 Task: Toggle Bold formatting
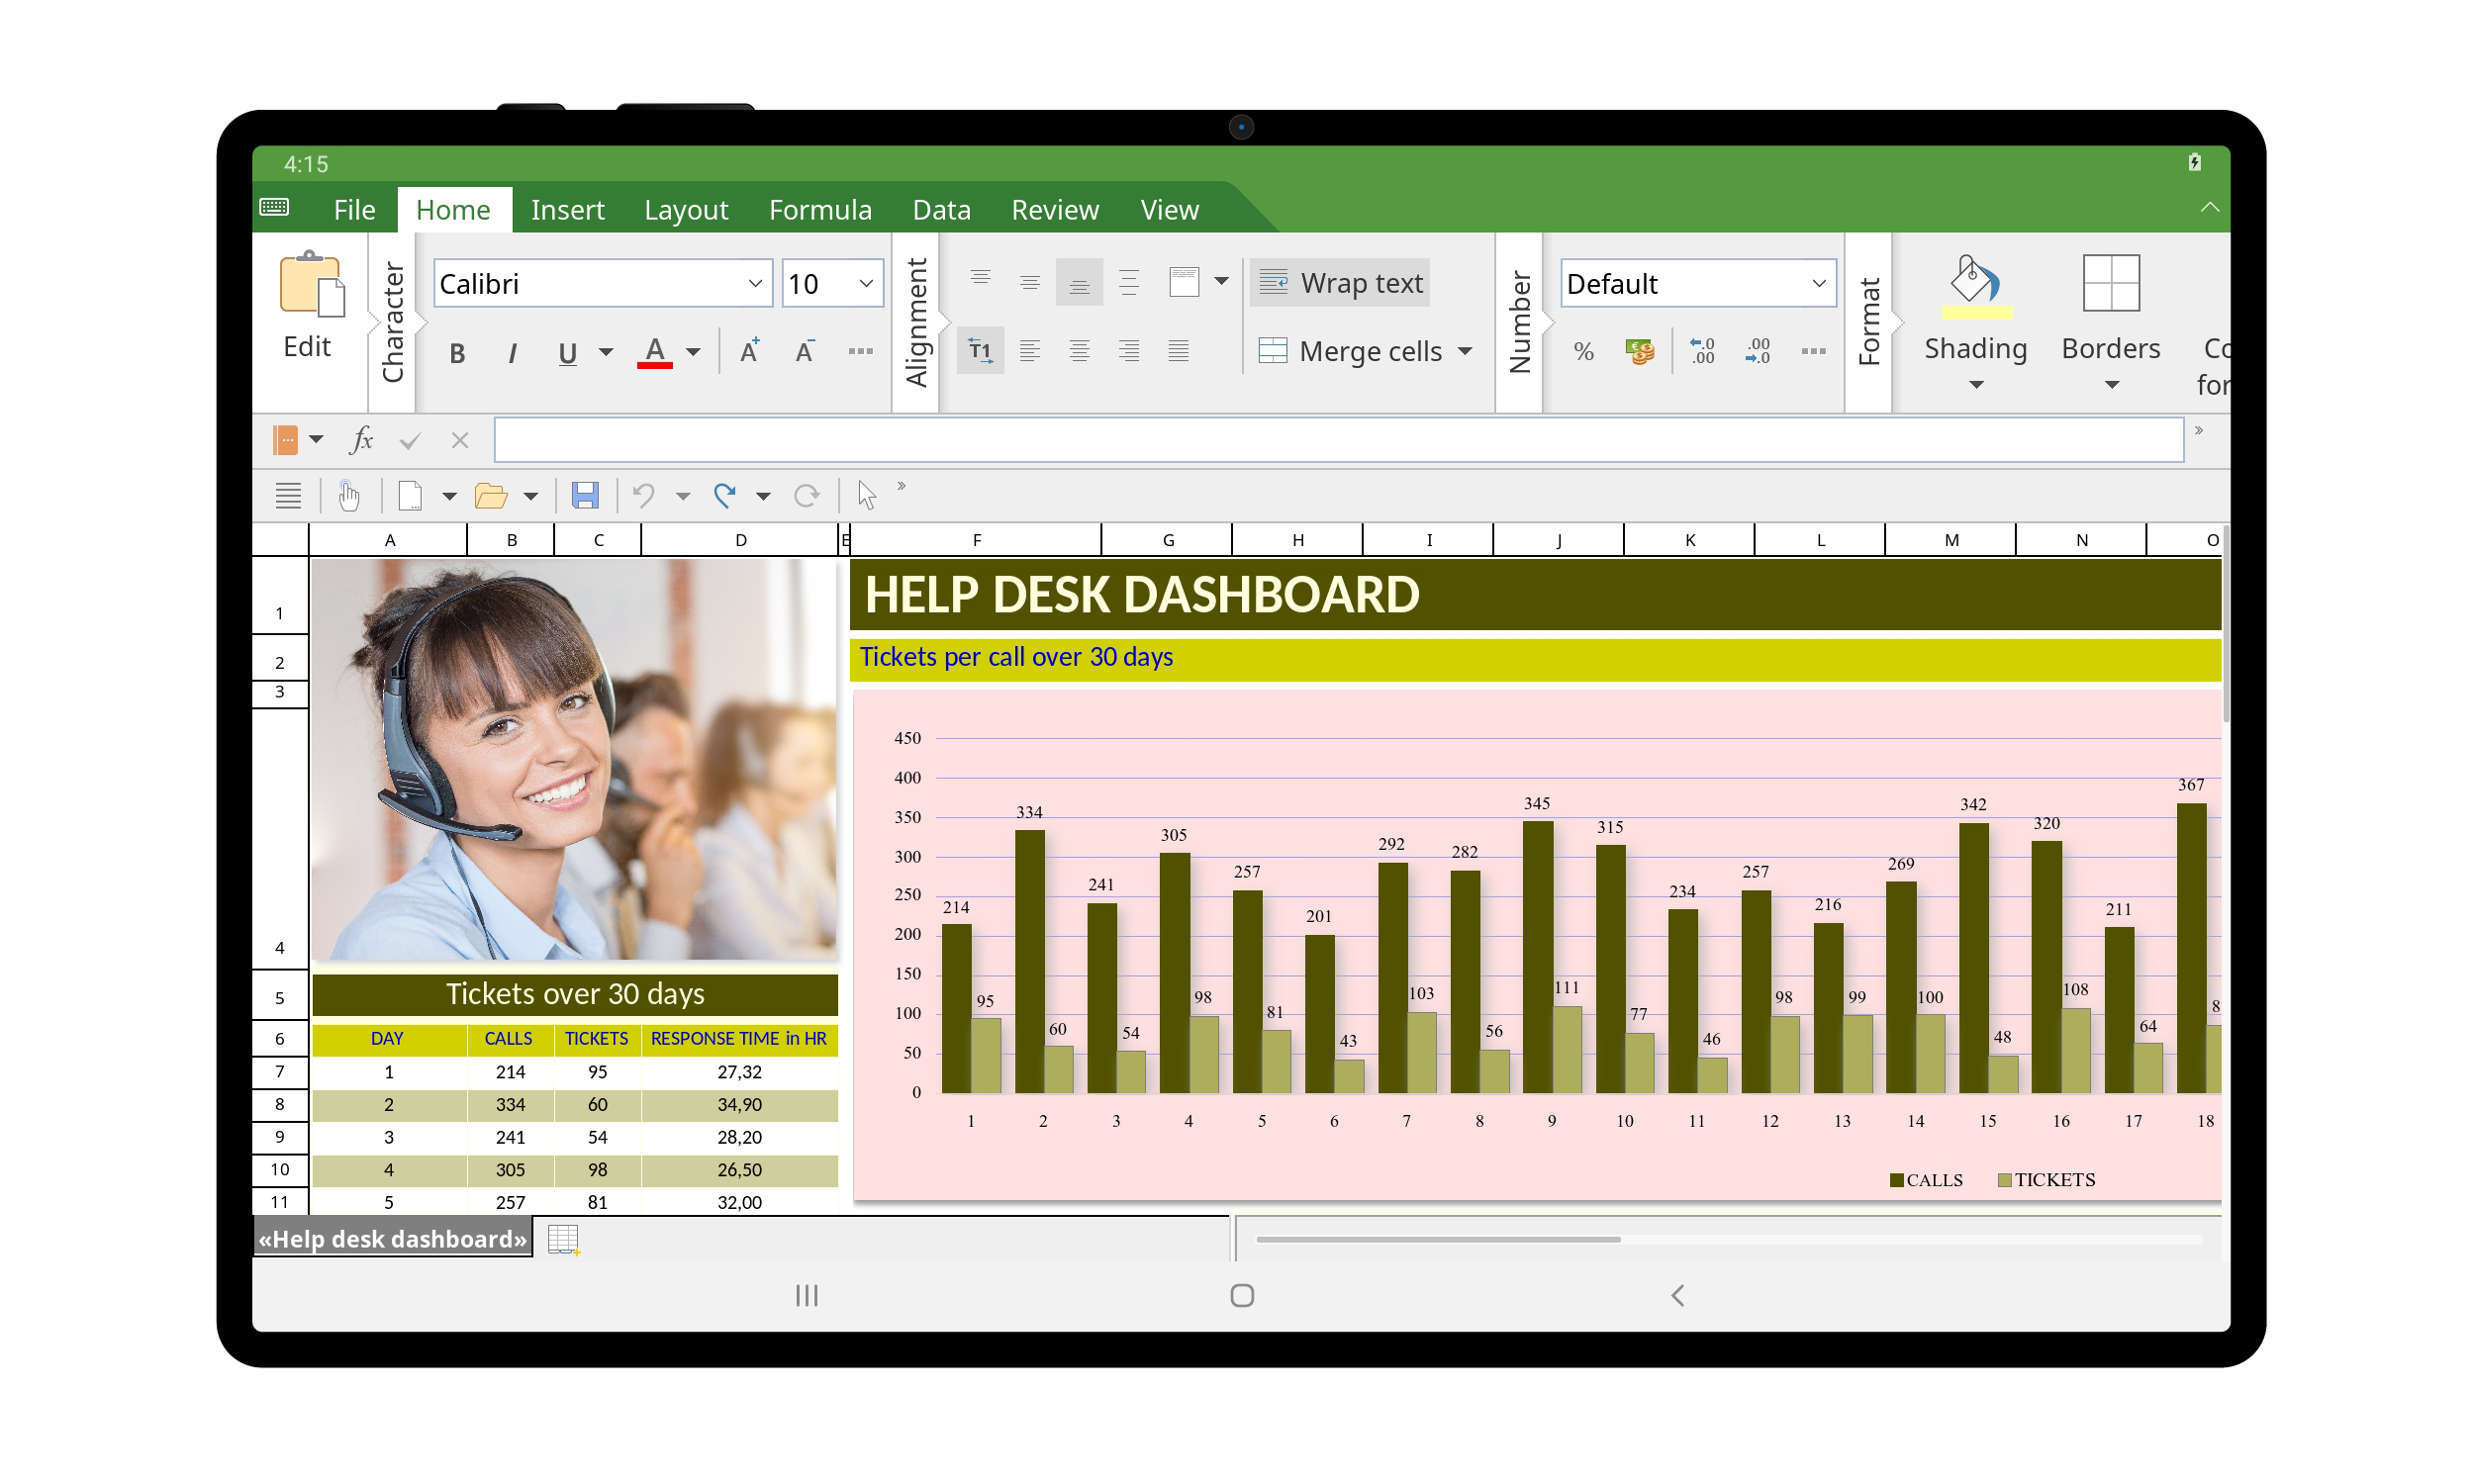457,353
